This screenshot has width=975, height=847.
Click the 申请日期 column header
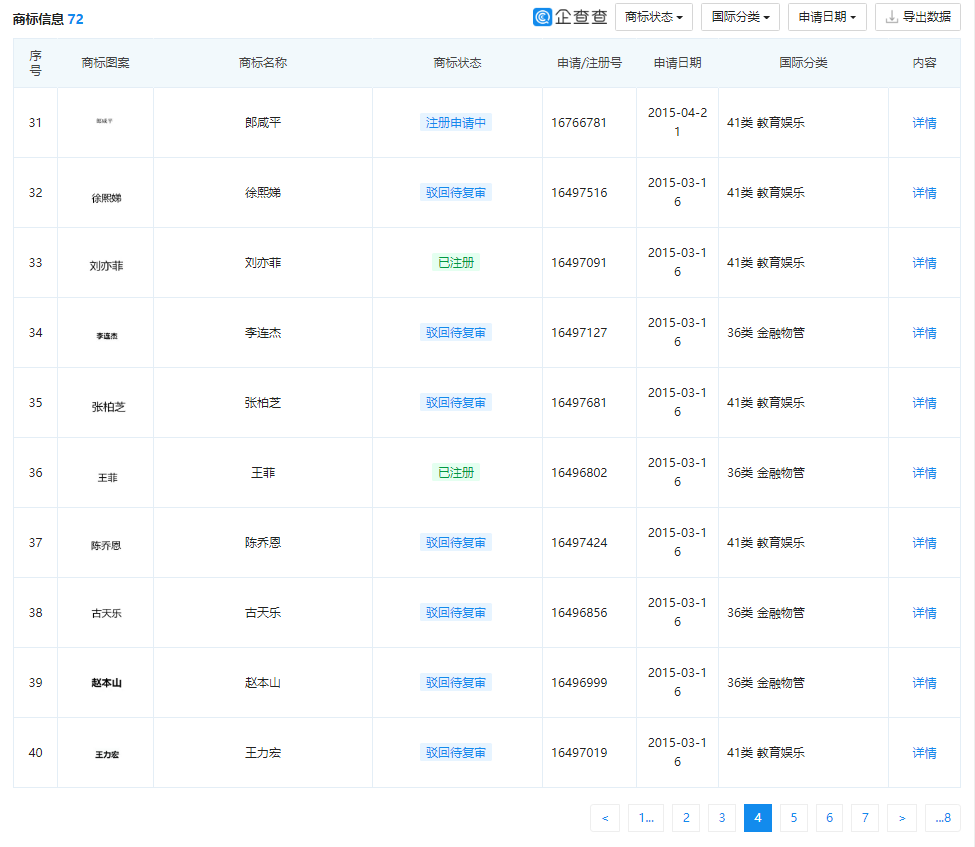pyautogui.click(x=678, y=63)
